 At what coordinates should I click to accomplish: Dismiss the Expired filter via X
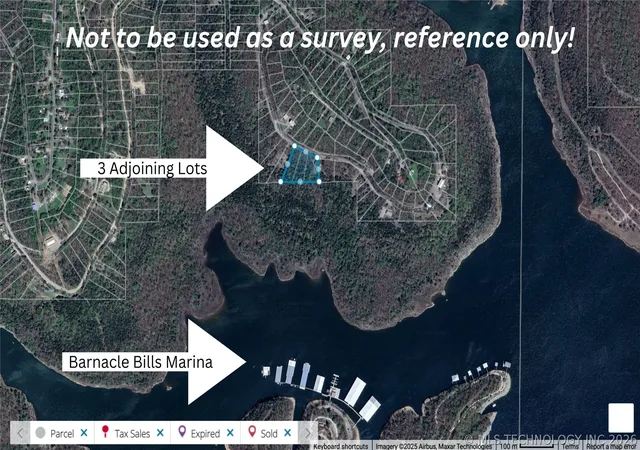230,433
